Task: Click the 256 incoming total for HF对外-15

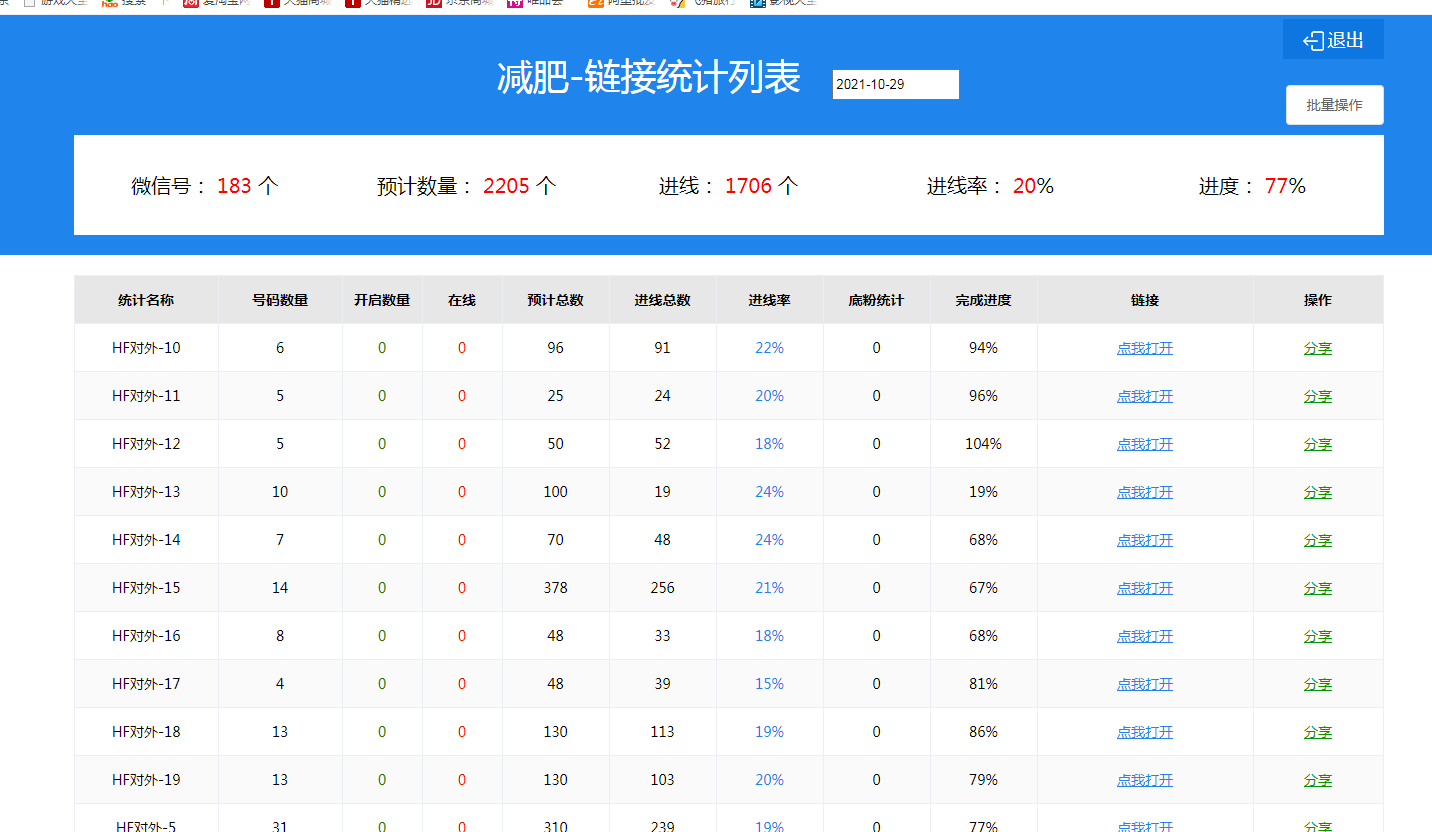Action: [x=663, y=588]
